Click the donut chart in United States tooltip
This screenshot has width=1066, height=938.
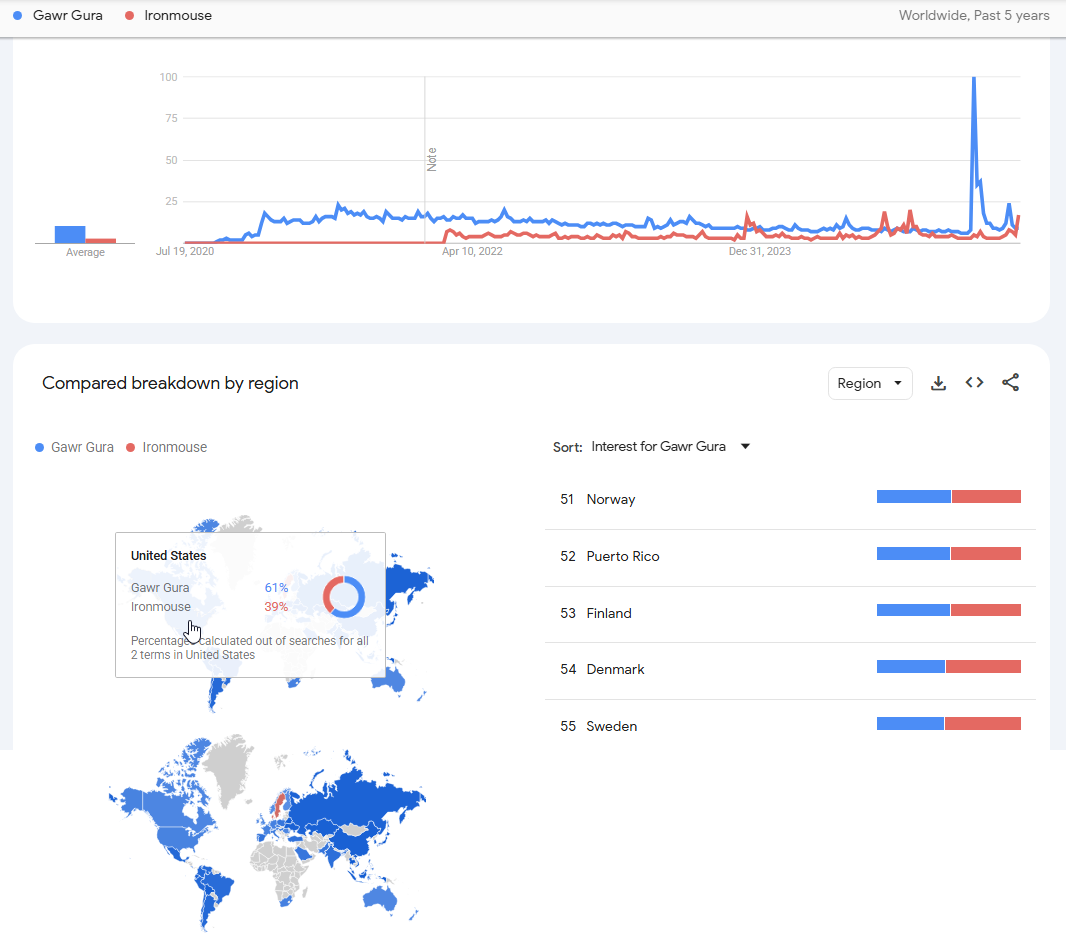(x=344, y=597)
